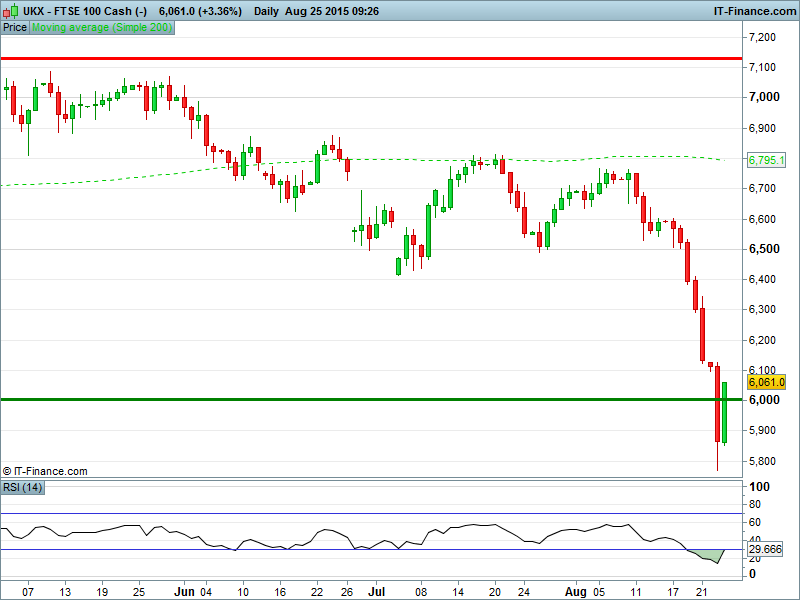Click the UKX - FTSE 100 Cash title
Image resolution: width=800 pixels, height=600 pixels.
click(x=85, y=10)
